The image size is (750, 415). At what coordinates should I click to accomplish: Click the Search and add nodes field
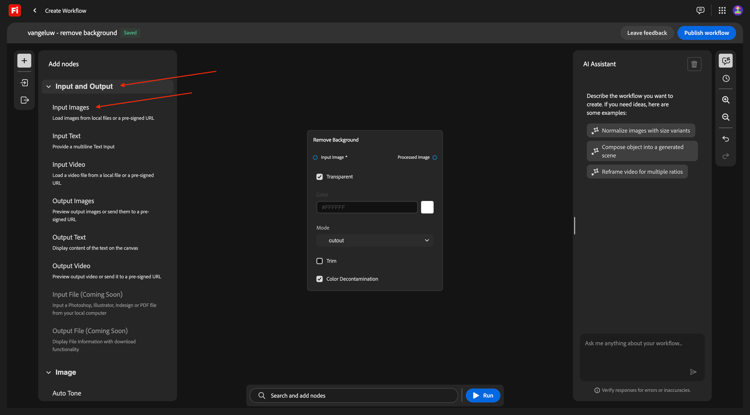354,395
